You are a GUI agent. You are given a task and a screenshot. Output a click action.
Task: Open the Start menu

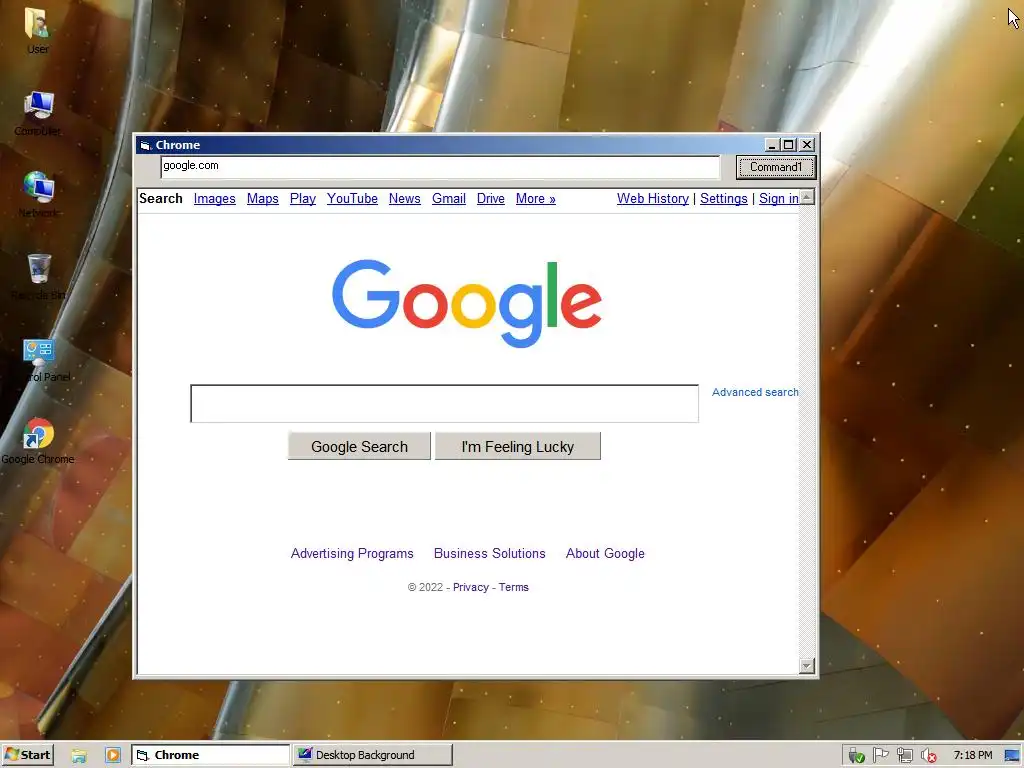click(27, 755)
